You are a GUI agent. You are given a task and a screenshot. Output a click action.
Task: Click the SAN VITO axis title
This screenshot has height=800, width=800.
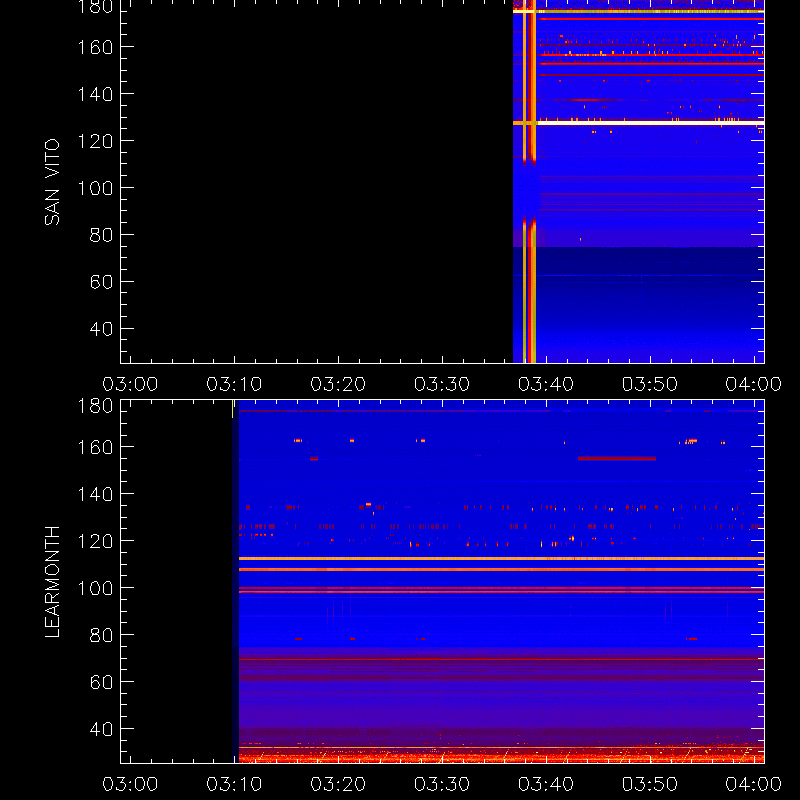[52, 182]
